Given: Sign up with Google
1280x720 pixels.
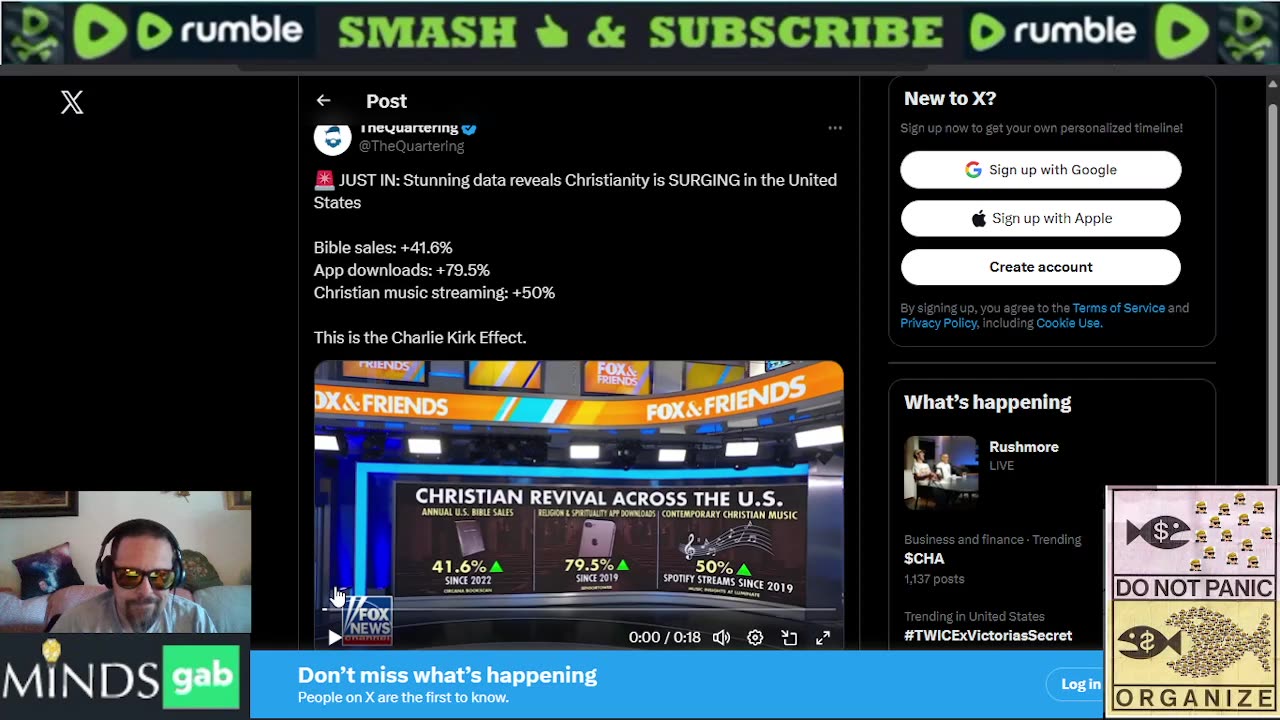Looking at the screenshot, I should tap(1041, 170).
